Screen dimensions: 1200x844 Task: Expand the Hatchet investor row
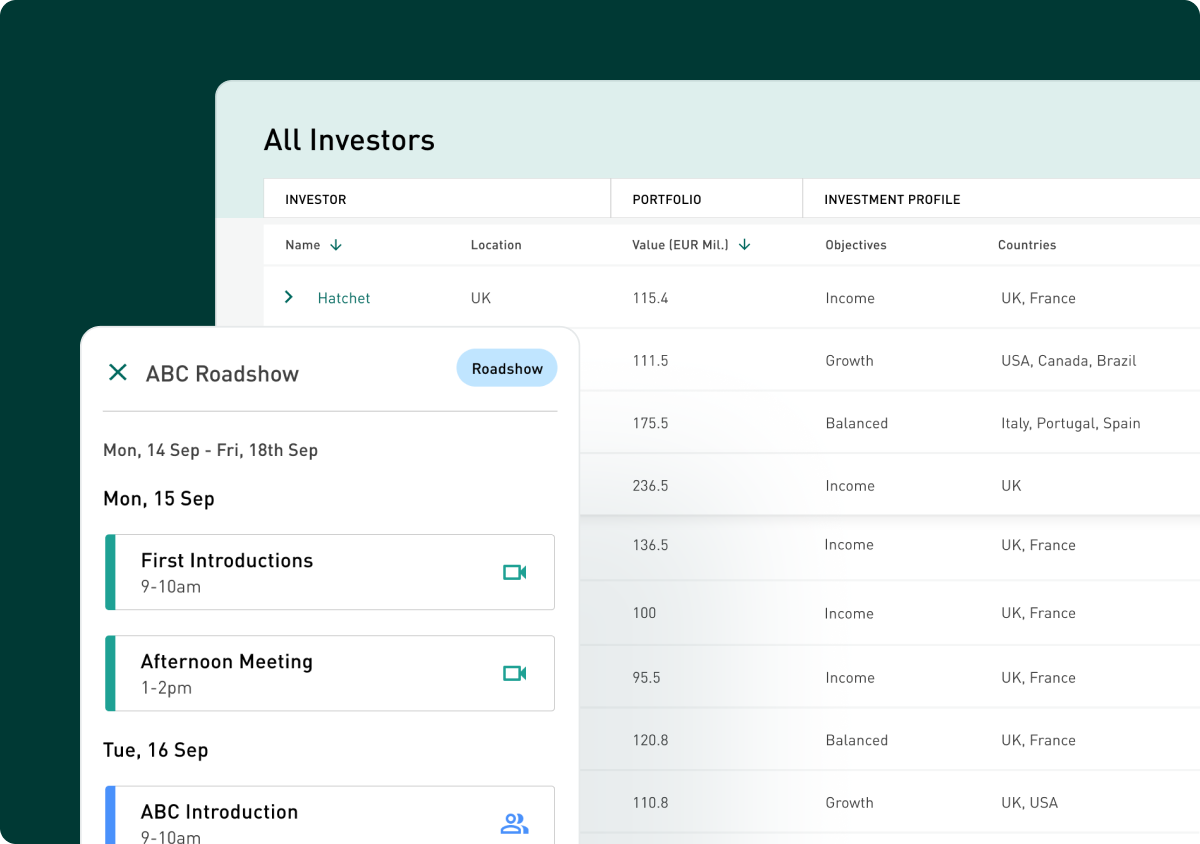pos(289,297)
